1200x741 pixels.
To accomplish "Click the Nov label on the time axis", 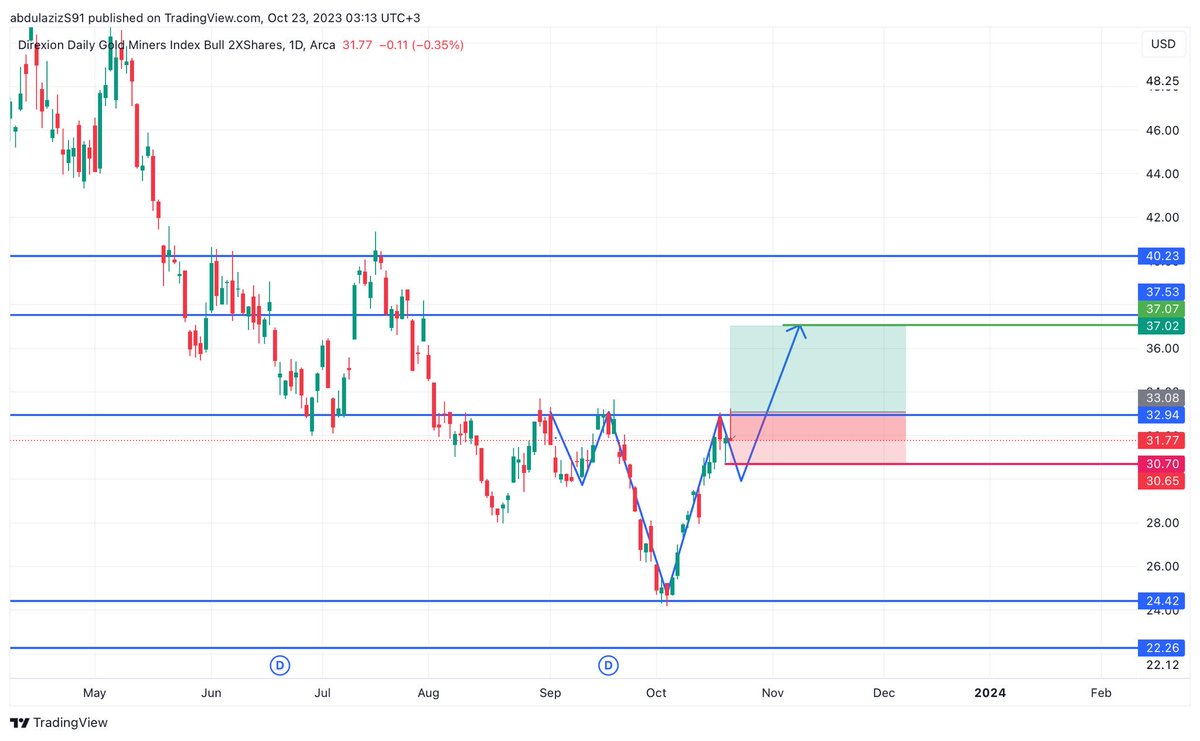I will click(x=771, y=692).
